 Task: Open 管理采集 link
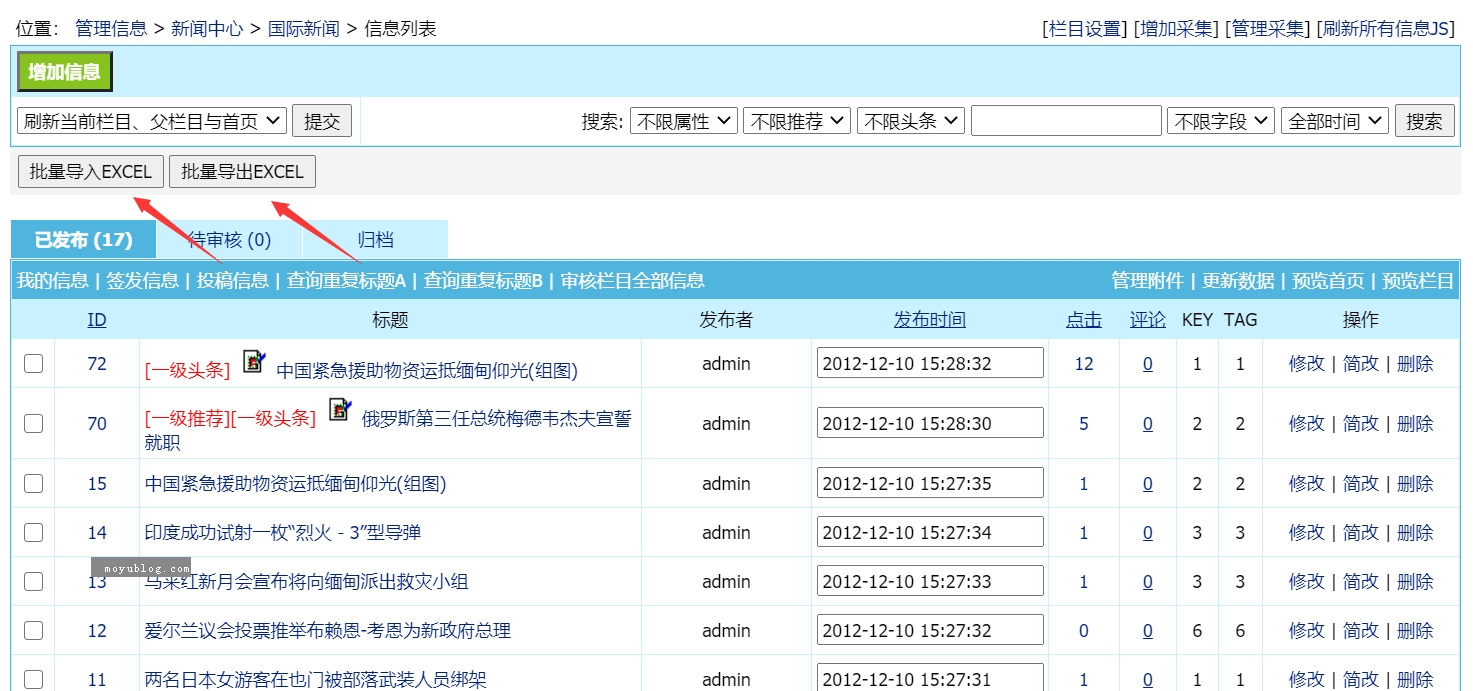[x=1267, y=29]
